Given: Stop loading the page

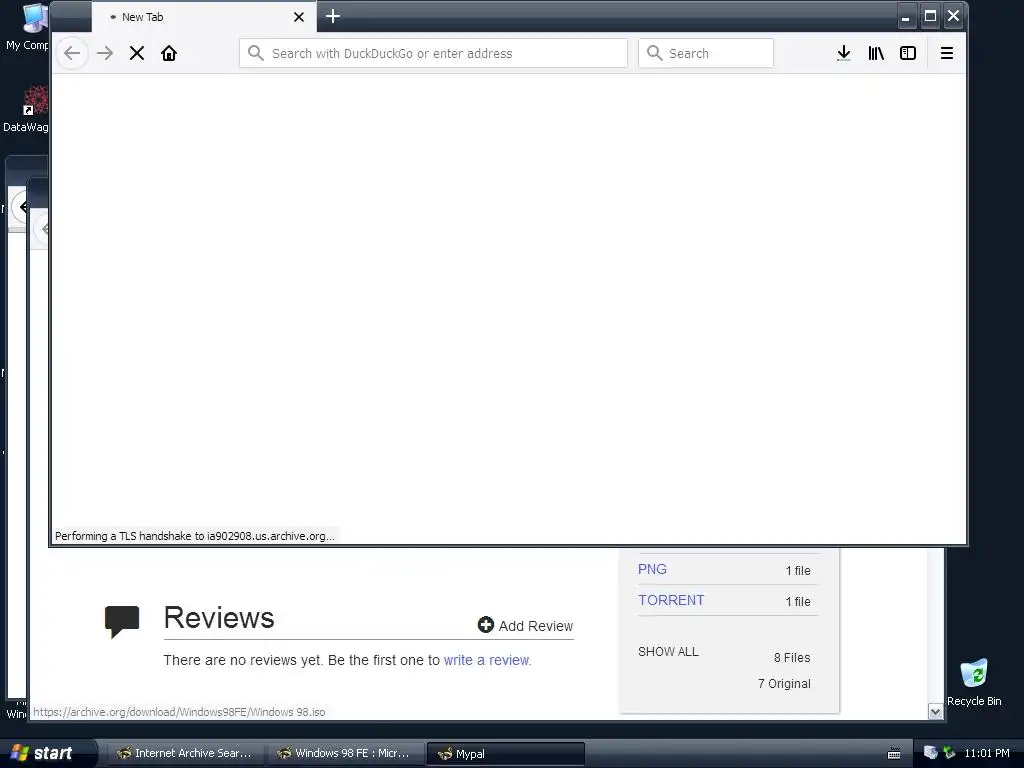Looking at the screenshot, I should point(136,53).
